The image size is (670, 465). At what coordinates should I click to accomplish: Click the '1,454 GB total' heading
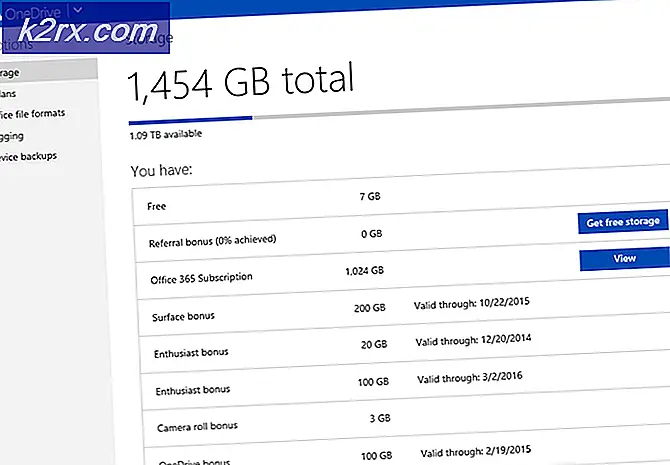(x=241, y=82)
